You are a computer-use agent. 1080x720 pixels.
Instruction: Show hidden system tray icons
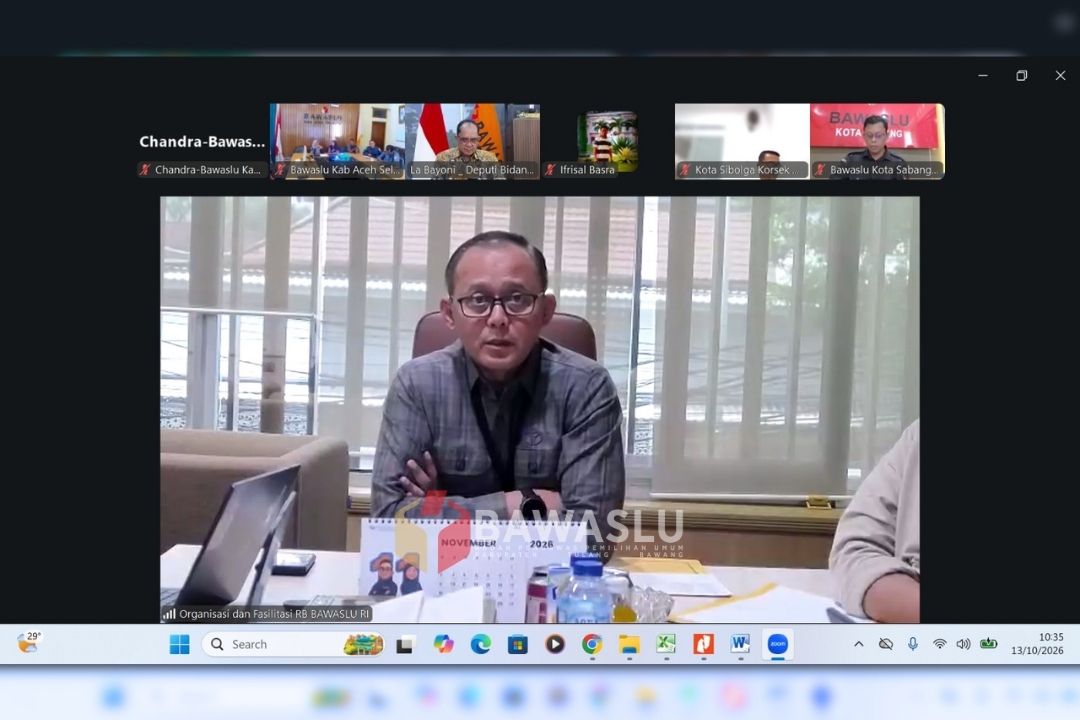coord(859,644)
